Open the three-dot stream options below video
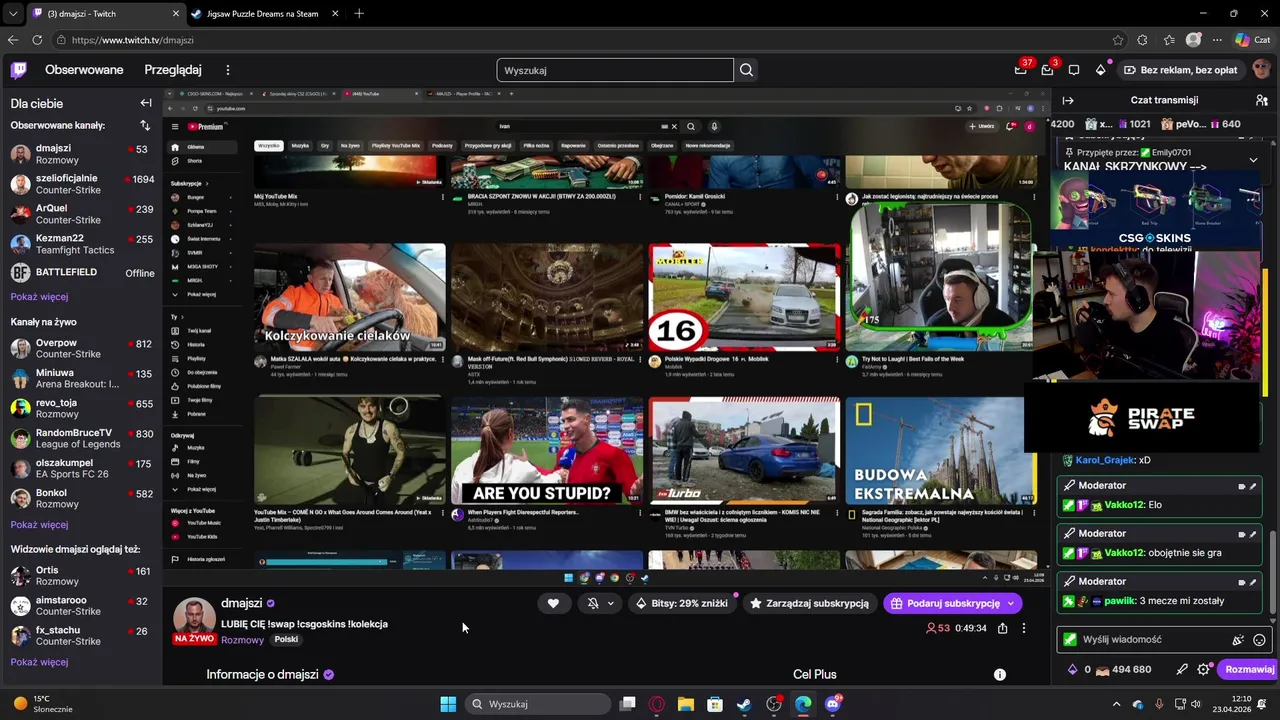The image size is (1280, 720). tap(1023, 628)
